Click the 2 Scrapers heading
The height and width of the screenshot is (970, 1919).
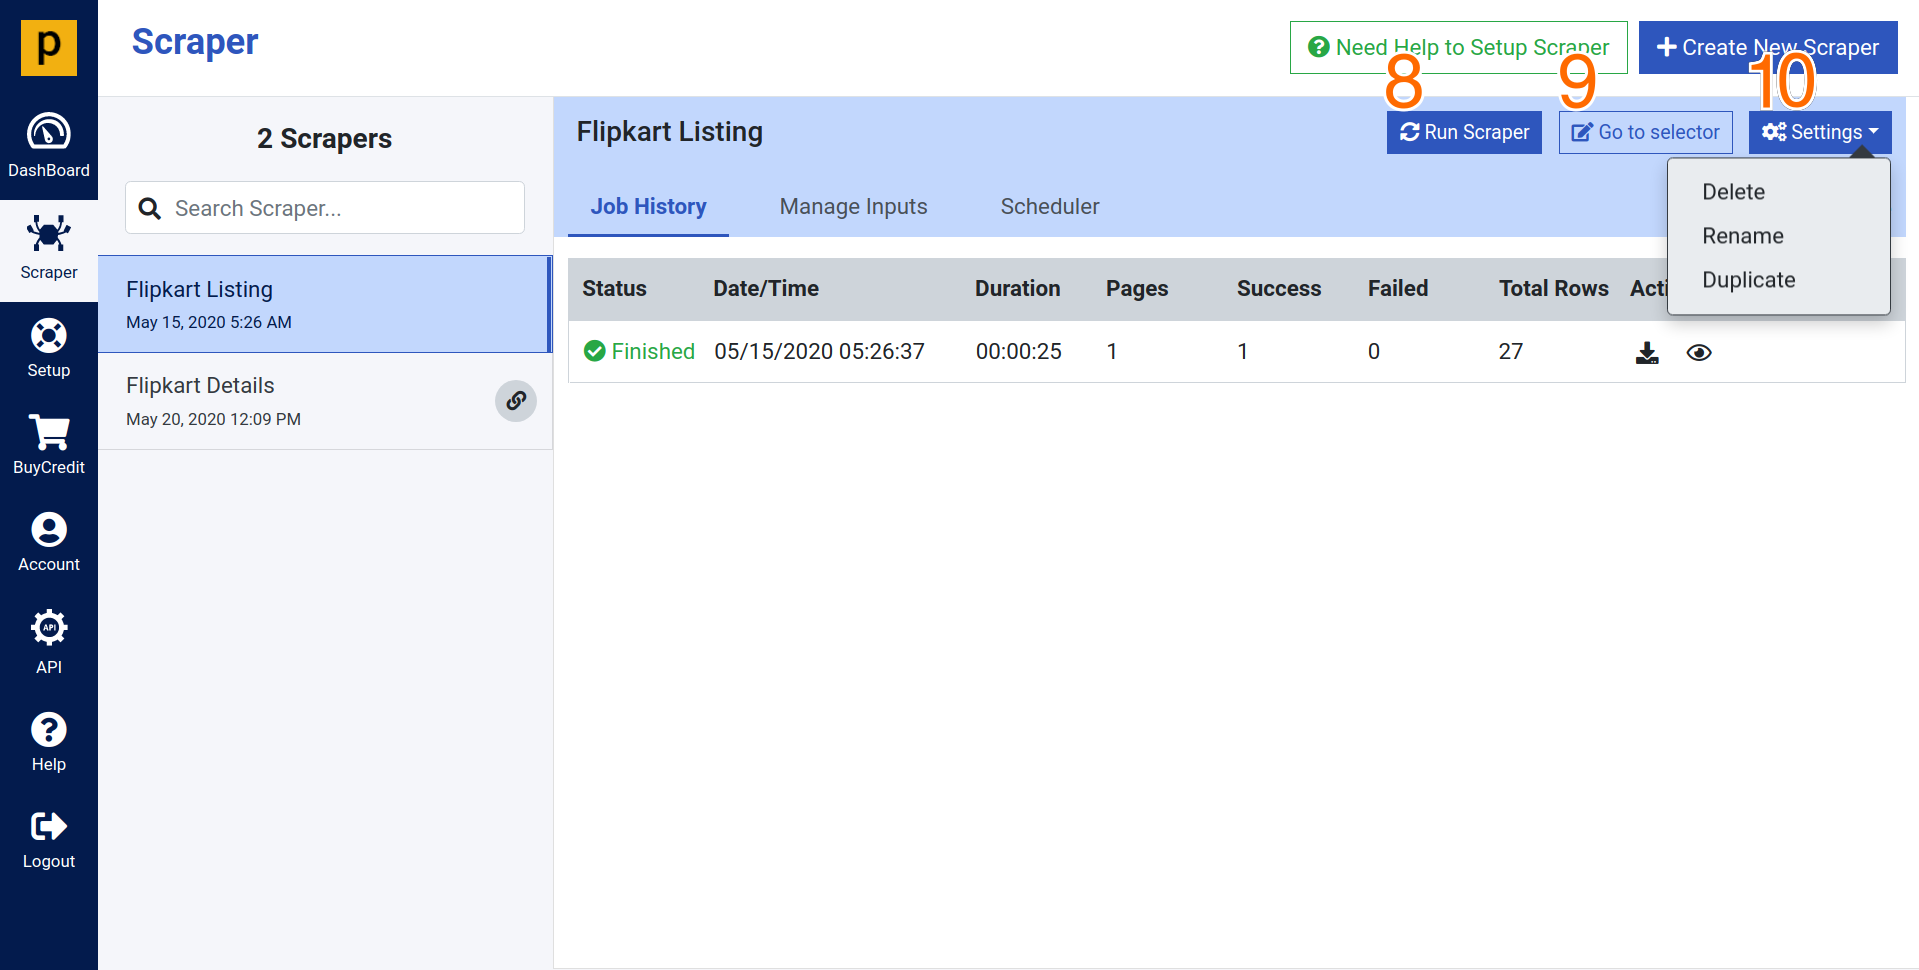324,138
